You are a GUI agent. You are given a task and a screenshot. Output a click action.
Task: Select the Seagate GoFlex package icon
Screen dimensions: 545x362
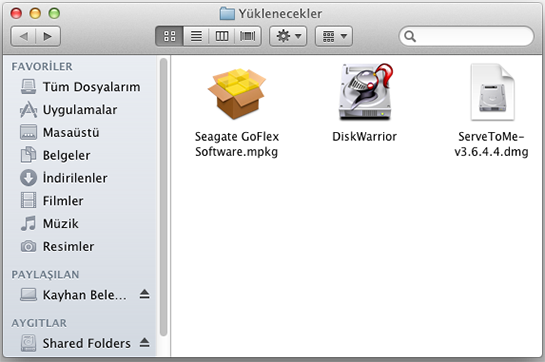point(237,94)
